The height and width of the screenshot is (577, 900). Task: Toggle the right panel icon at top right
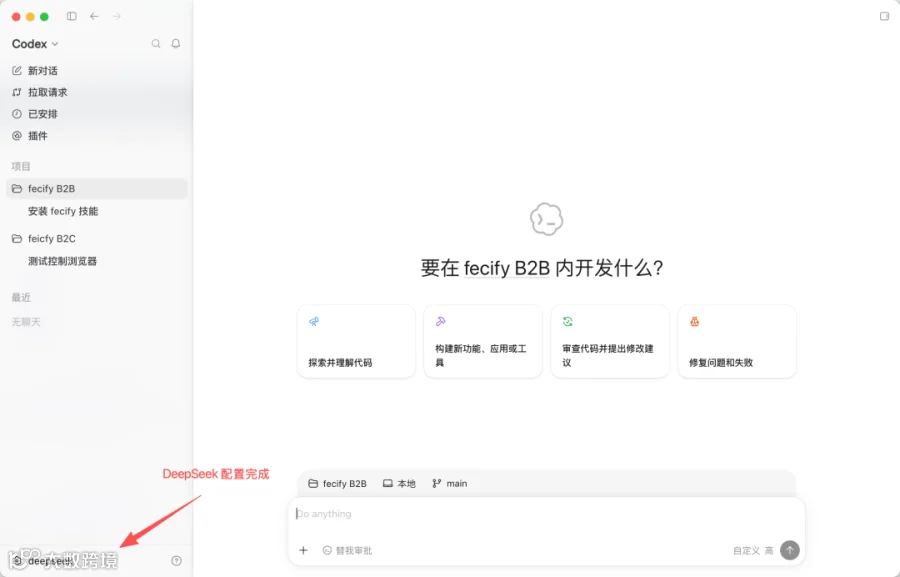[885, 16]
